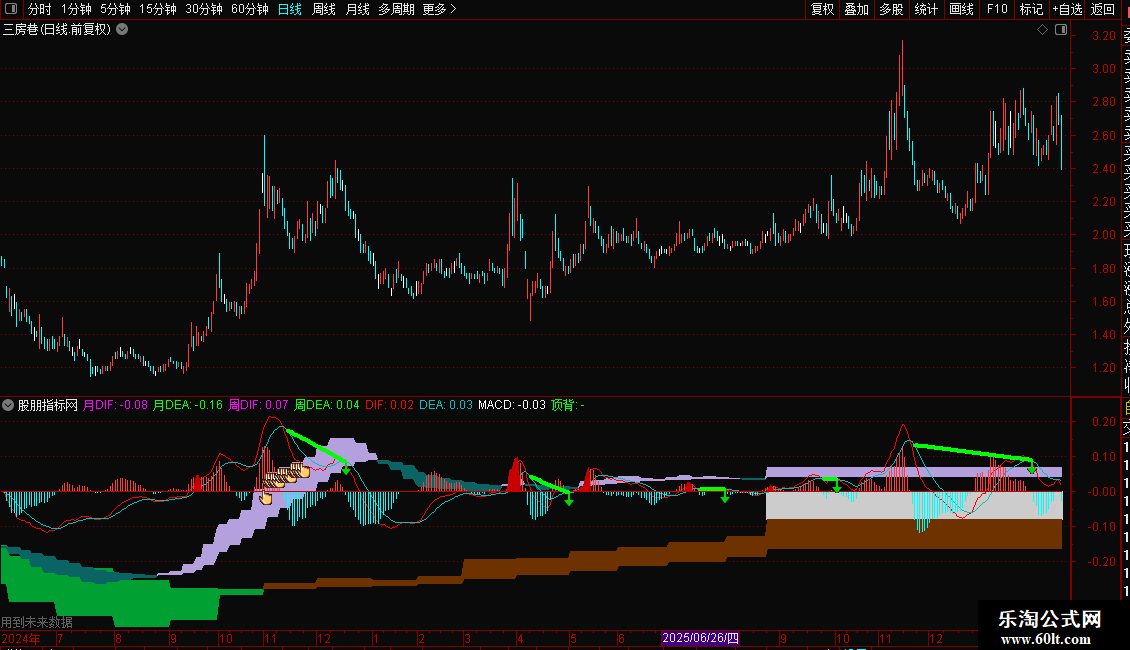This screenshot has height=650, width=1130.
Task: Click the 标记 mark button
Action: 1031,9
